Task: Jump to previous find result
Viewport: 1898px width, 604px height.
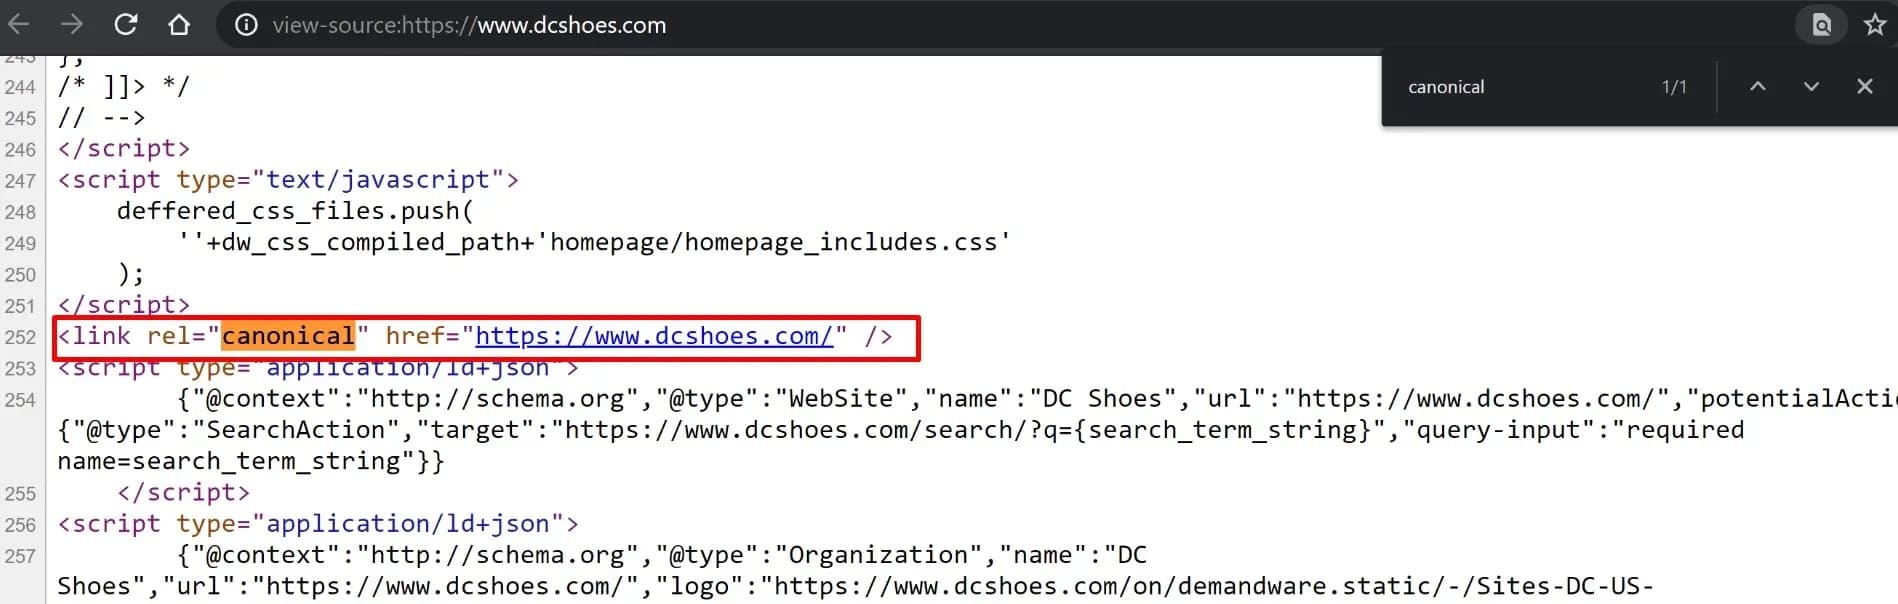Action: point(1758,87)
